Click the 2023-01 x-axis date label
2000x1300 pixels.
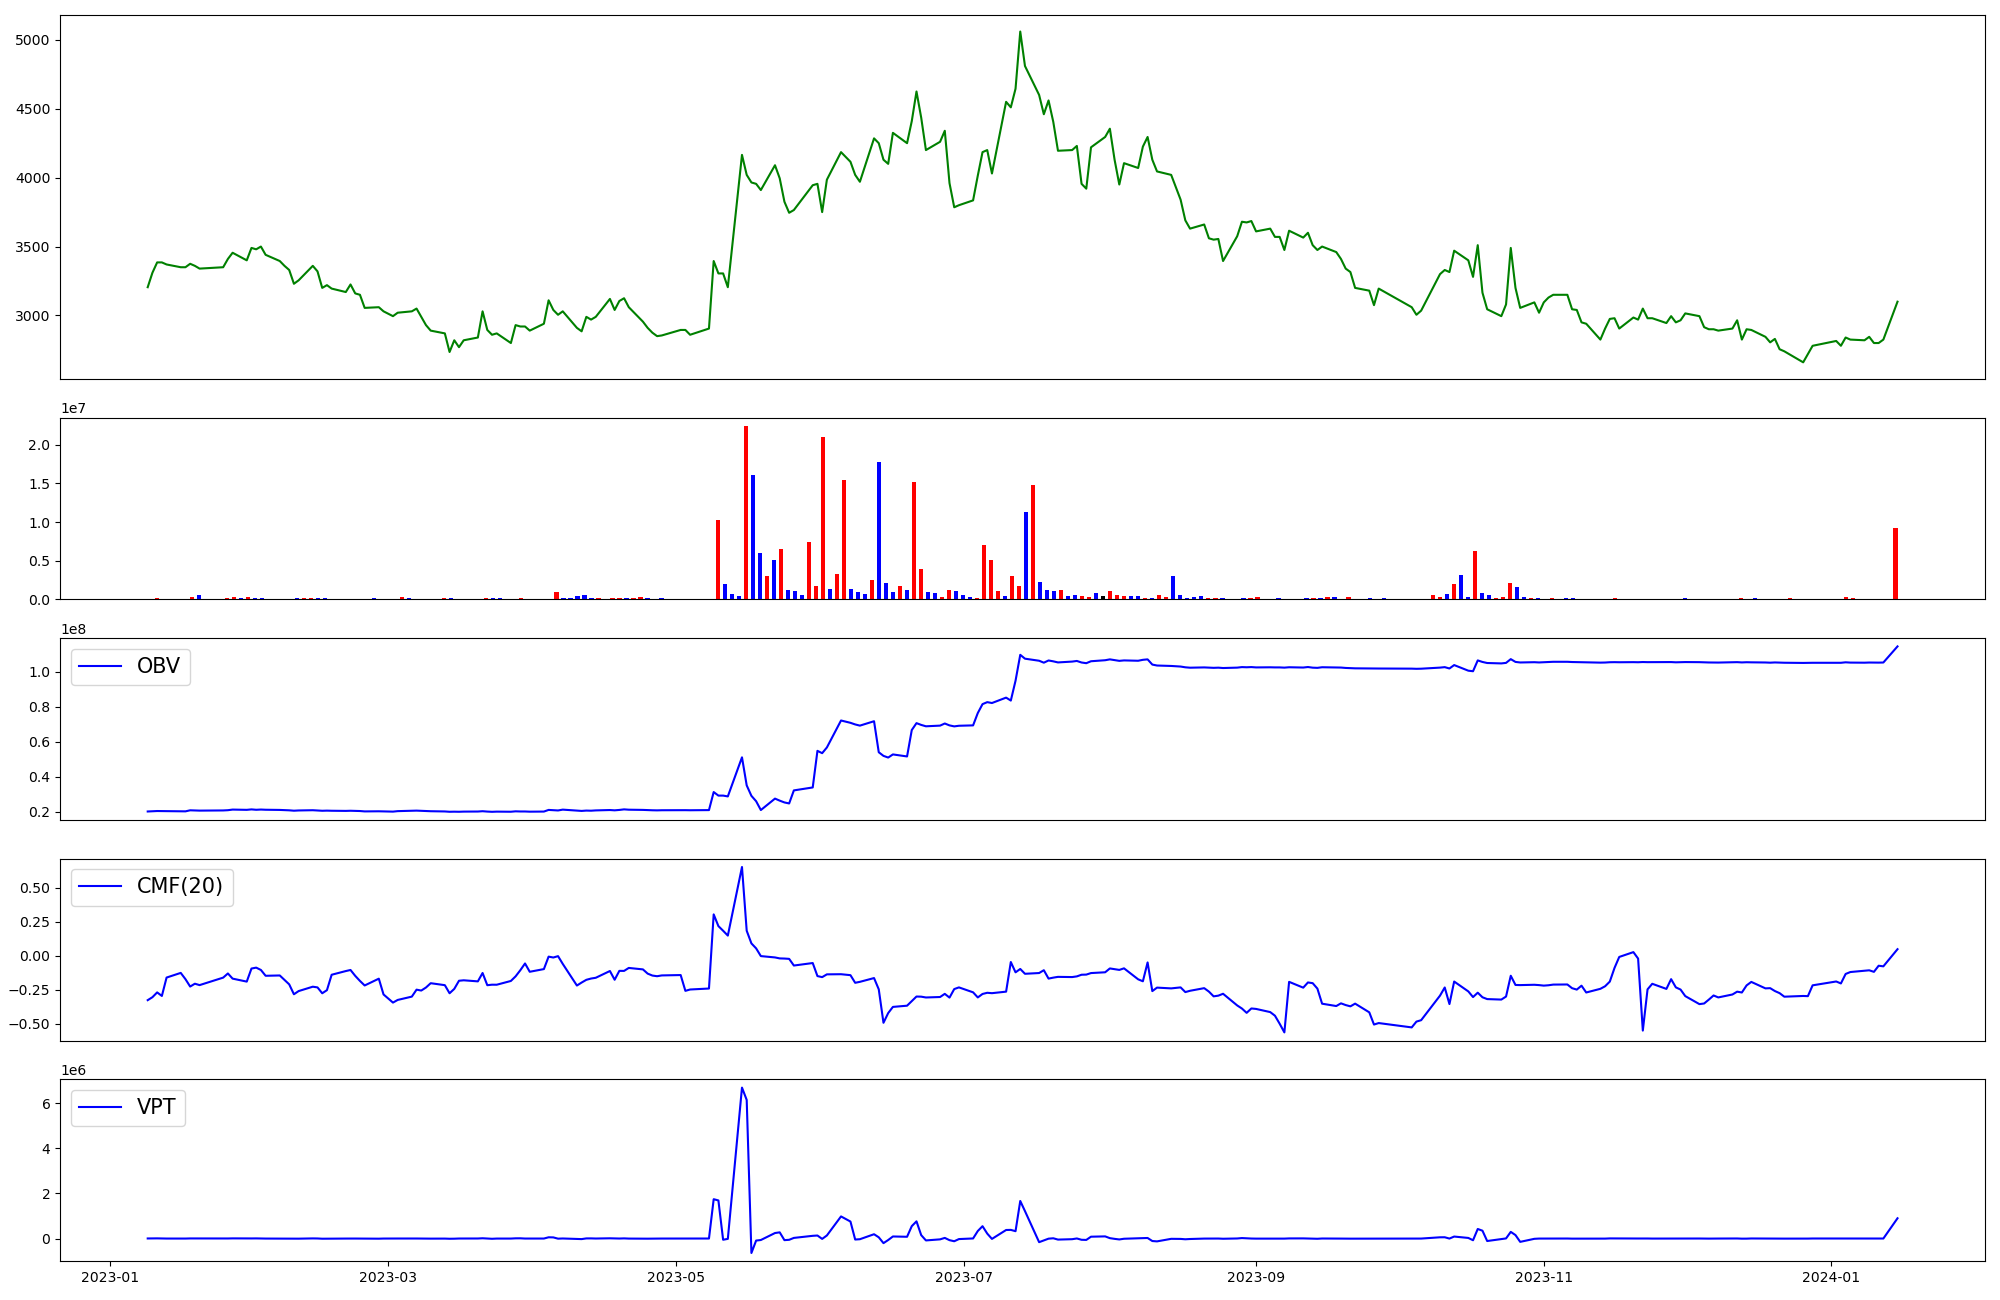pos(110,1277)
